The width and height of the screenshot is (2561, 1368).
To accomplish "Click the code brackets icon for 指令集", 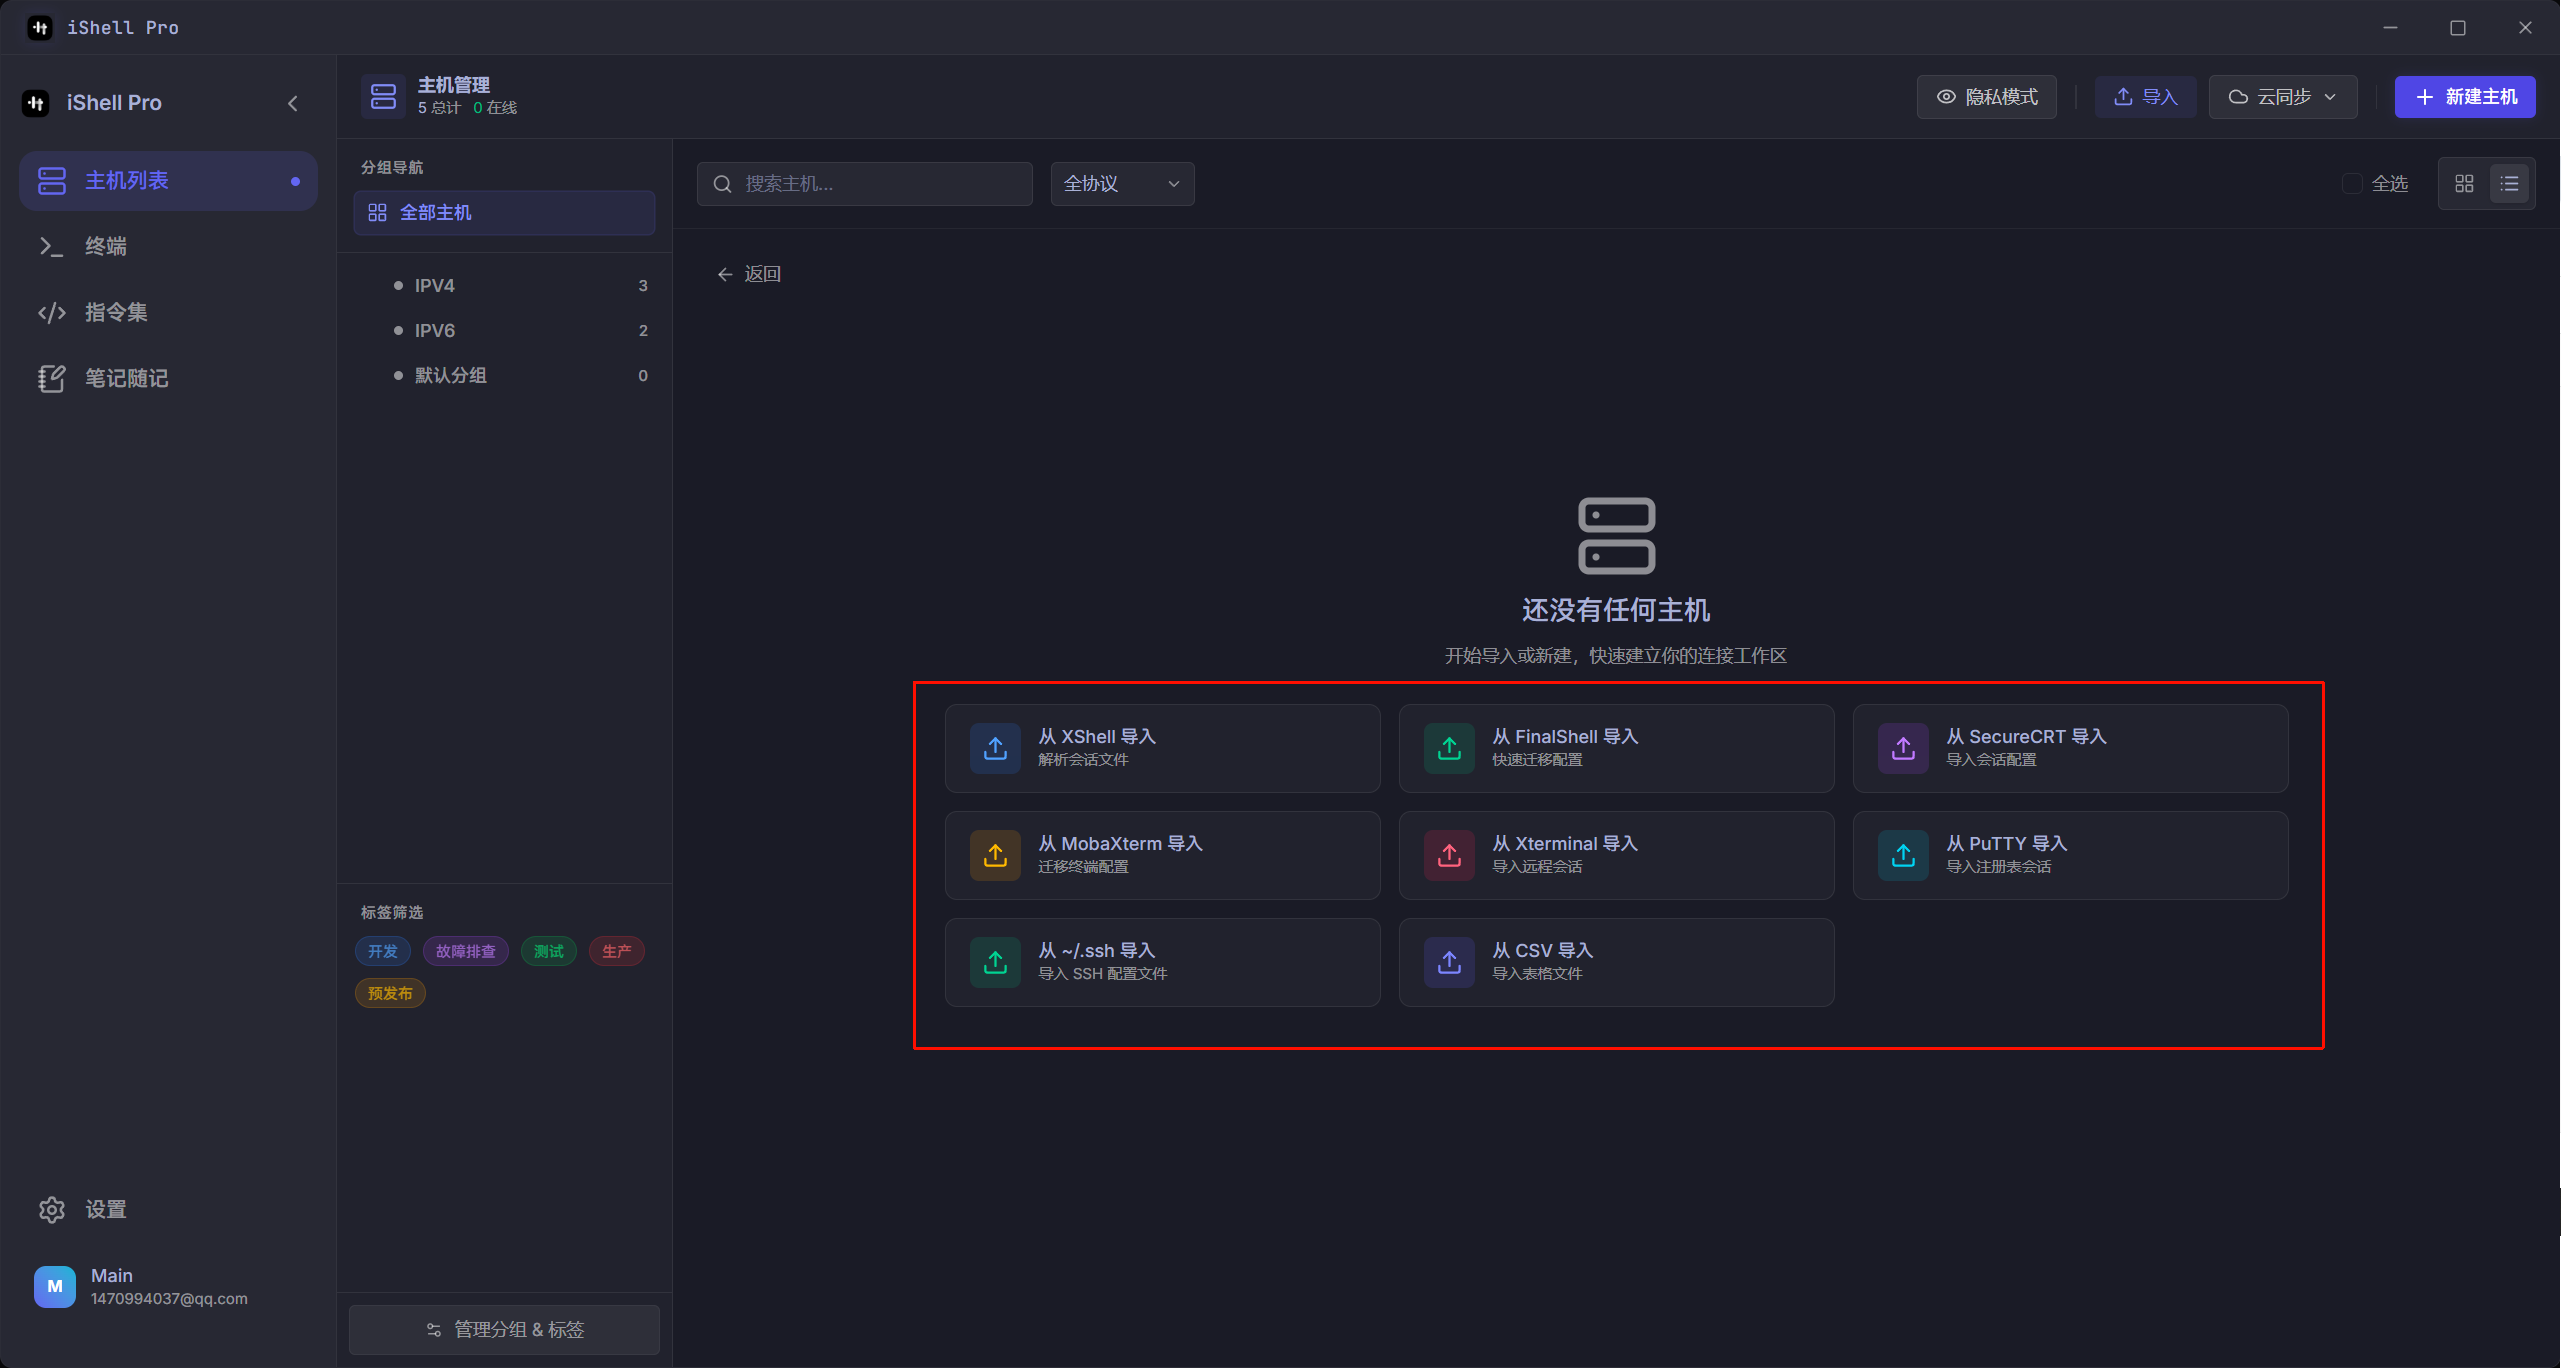I will [52, 313].
